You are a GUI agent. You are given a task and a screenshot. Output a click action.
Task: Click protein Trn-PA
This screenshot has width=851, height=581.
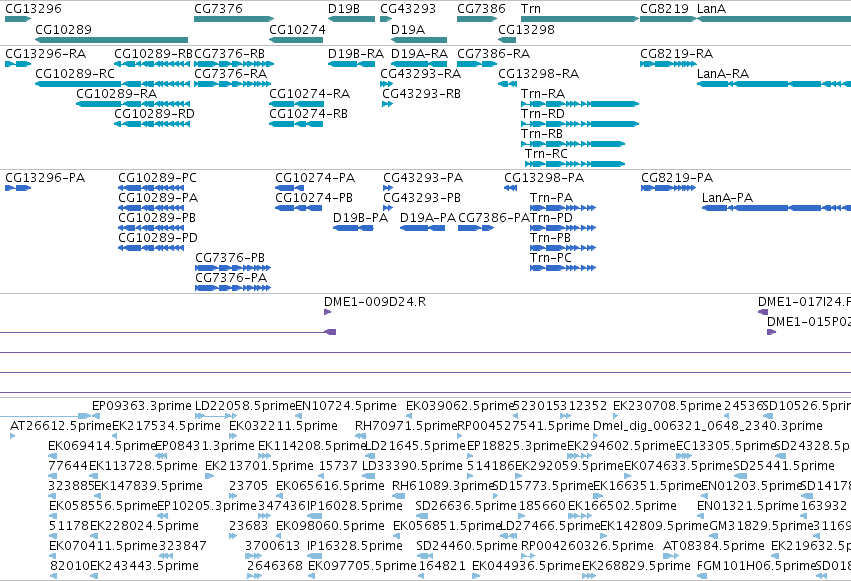point(563,208)
